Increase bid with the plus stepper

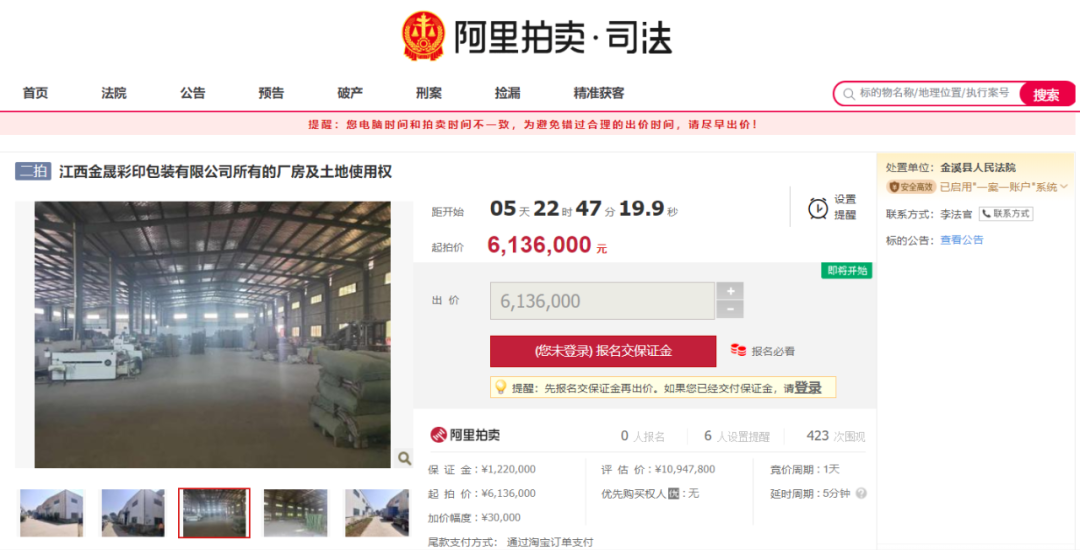[730, 290]
